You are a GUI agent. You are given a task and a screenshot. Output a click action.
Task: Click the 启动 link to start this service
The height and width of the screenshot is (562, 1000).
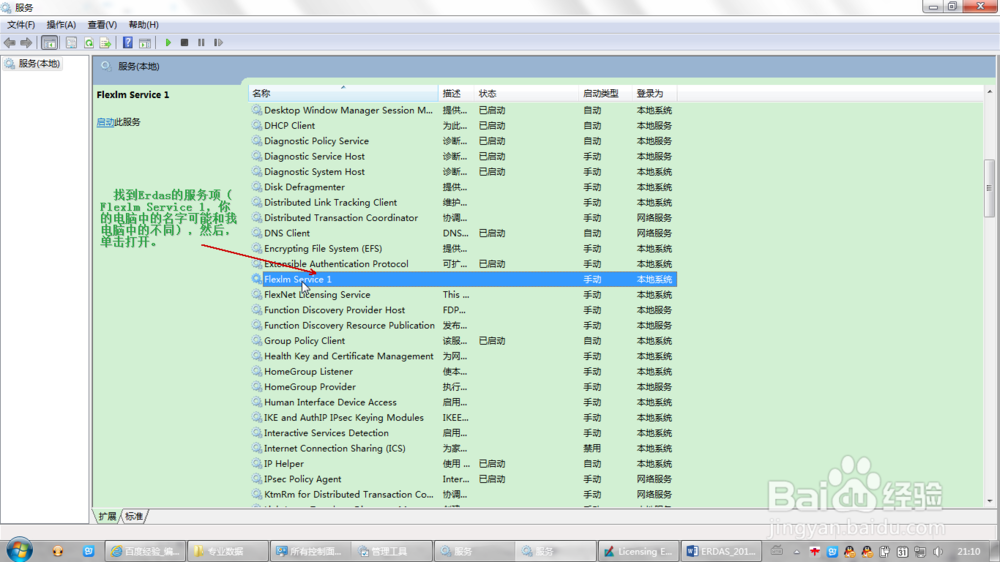pyautogui.click(x=105, y=122)
